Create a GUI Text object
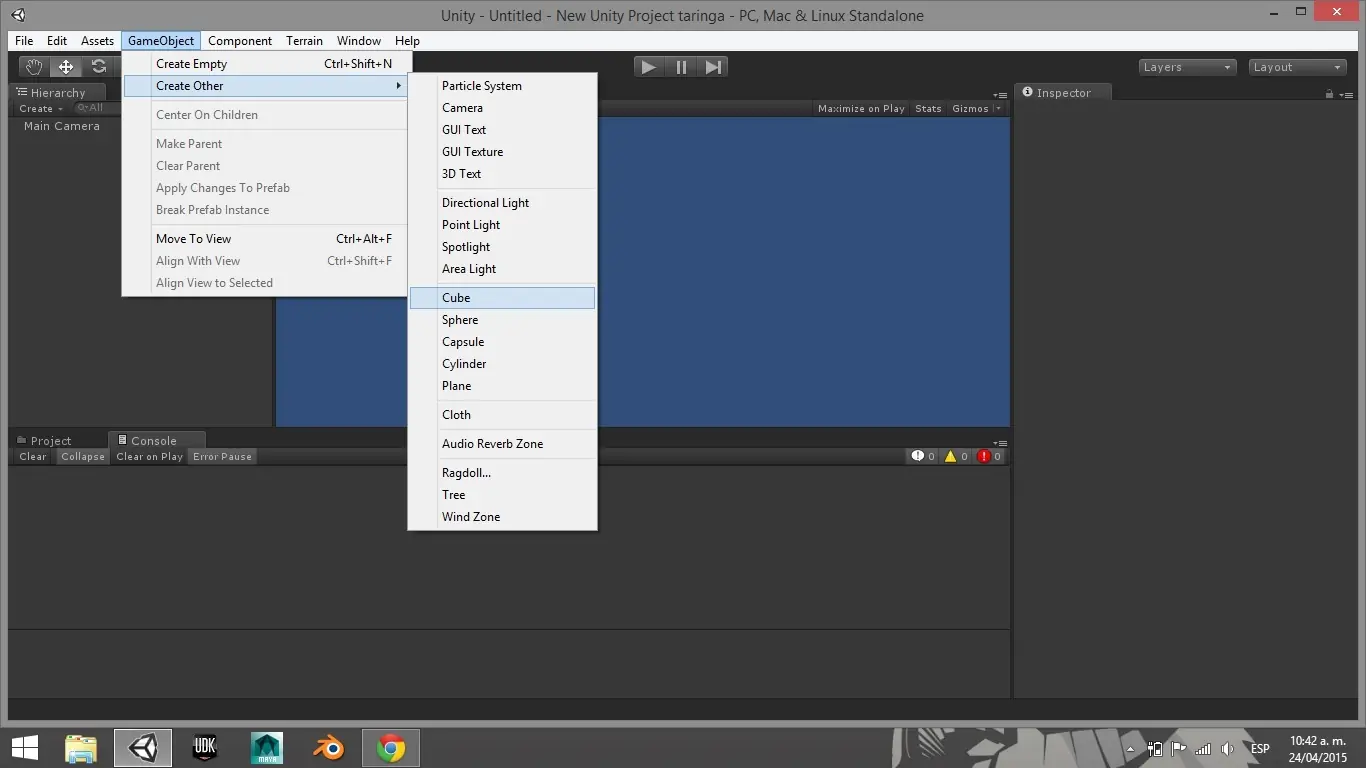Image resolution: width=1366 pixels, height=768 pixels. coord(502,130)
